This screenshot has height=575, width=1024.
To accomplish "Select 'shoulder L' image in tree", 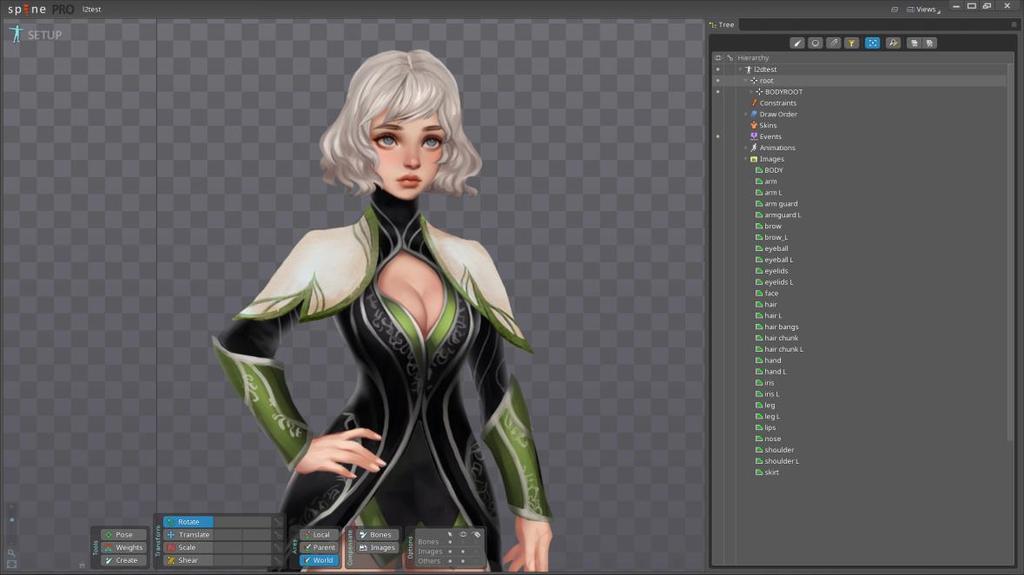I will pos(781,461).
